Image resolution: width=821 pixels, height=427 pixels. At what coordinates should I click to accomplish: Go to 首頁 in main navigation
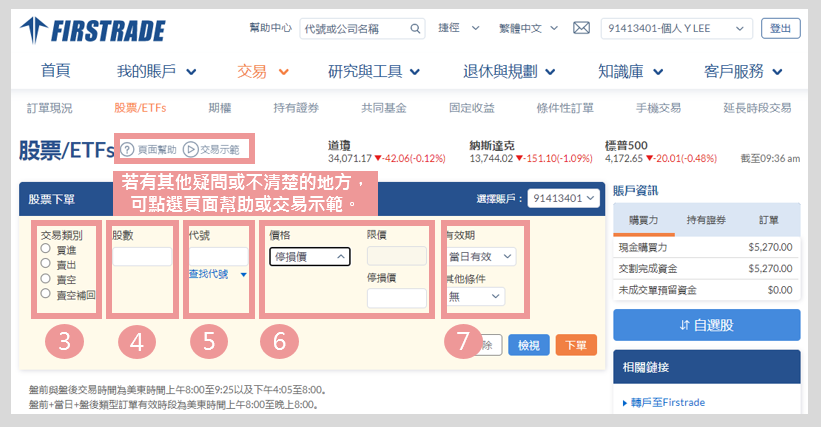(56, 71)
